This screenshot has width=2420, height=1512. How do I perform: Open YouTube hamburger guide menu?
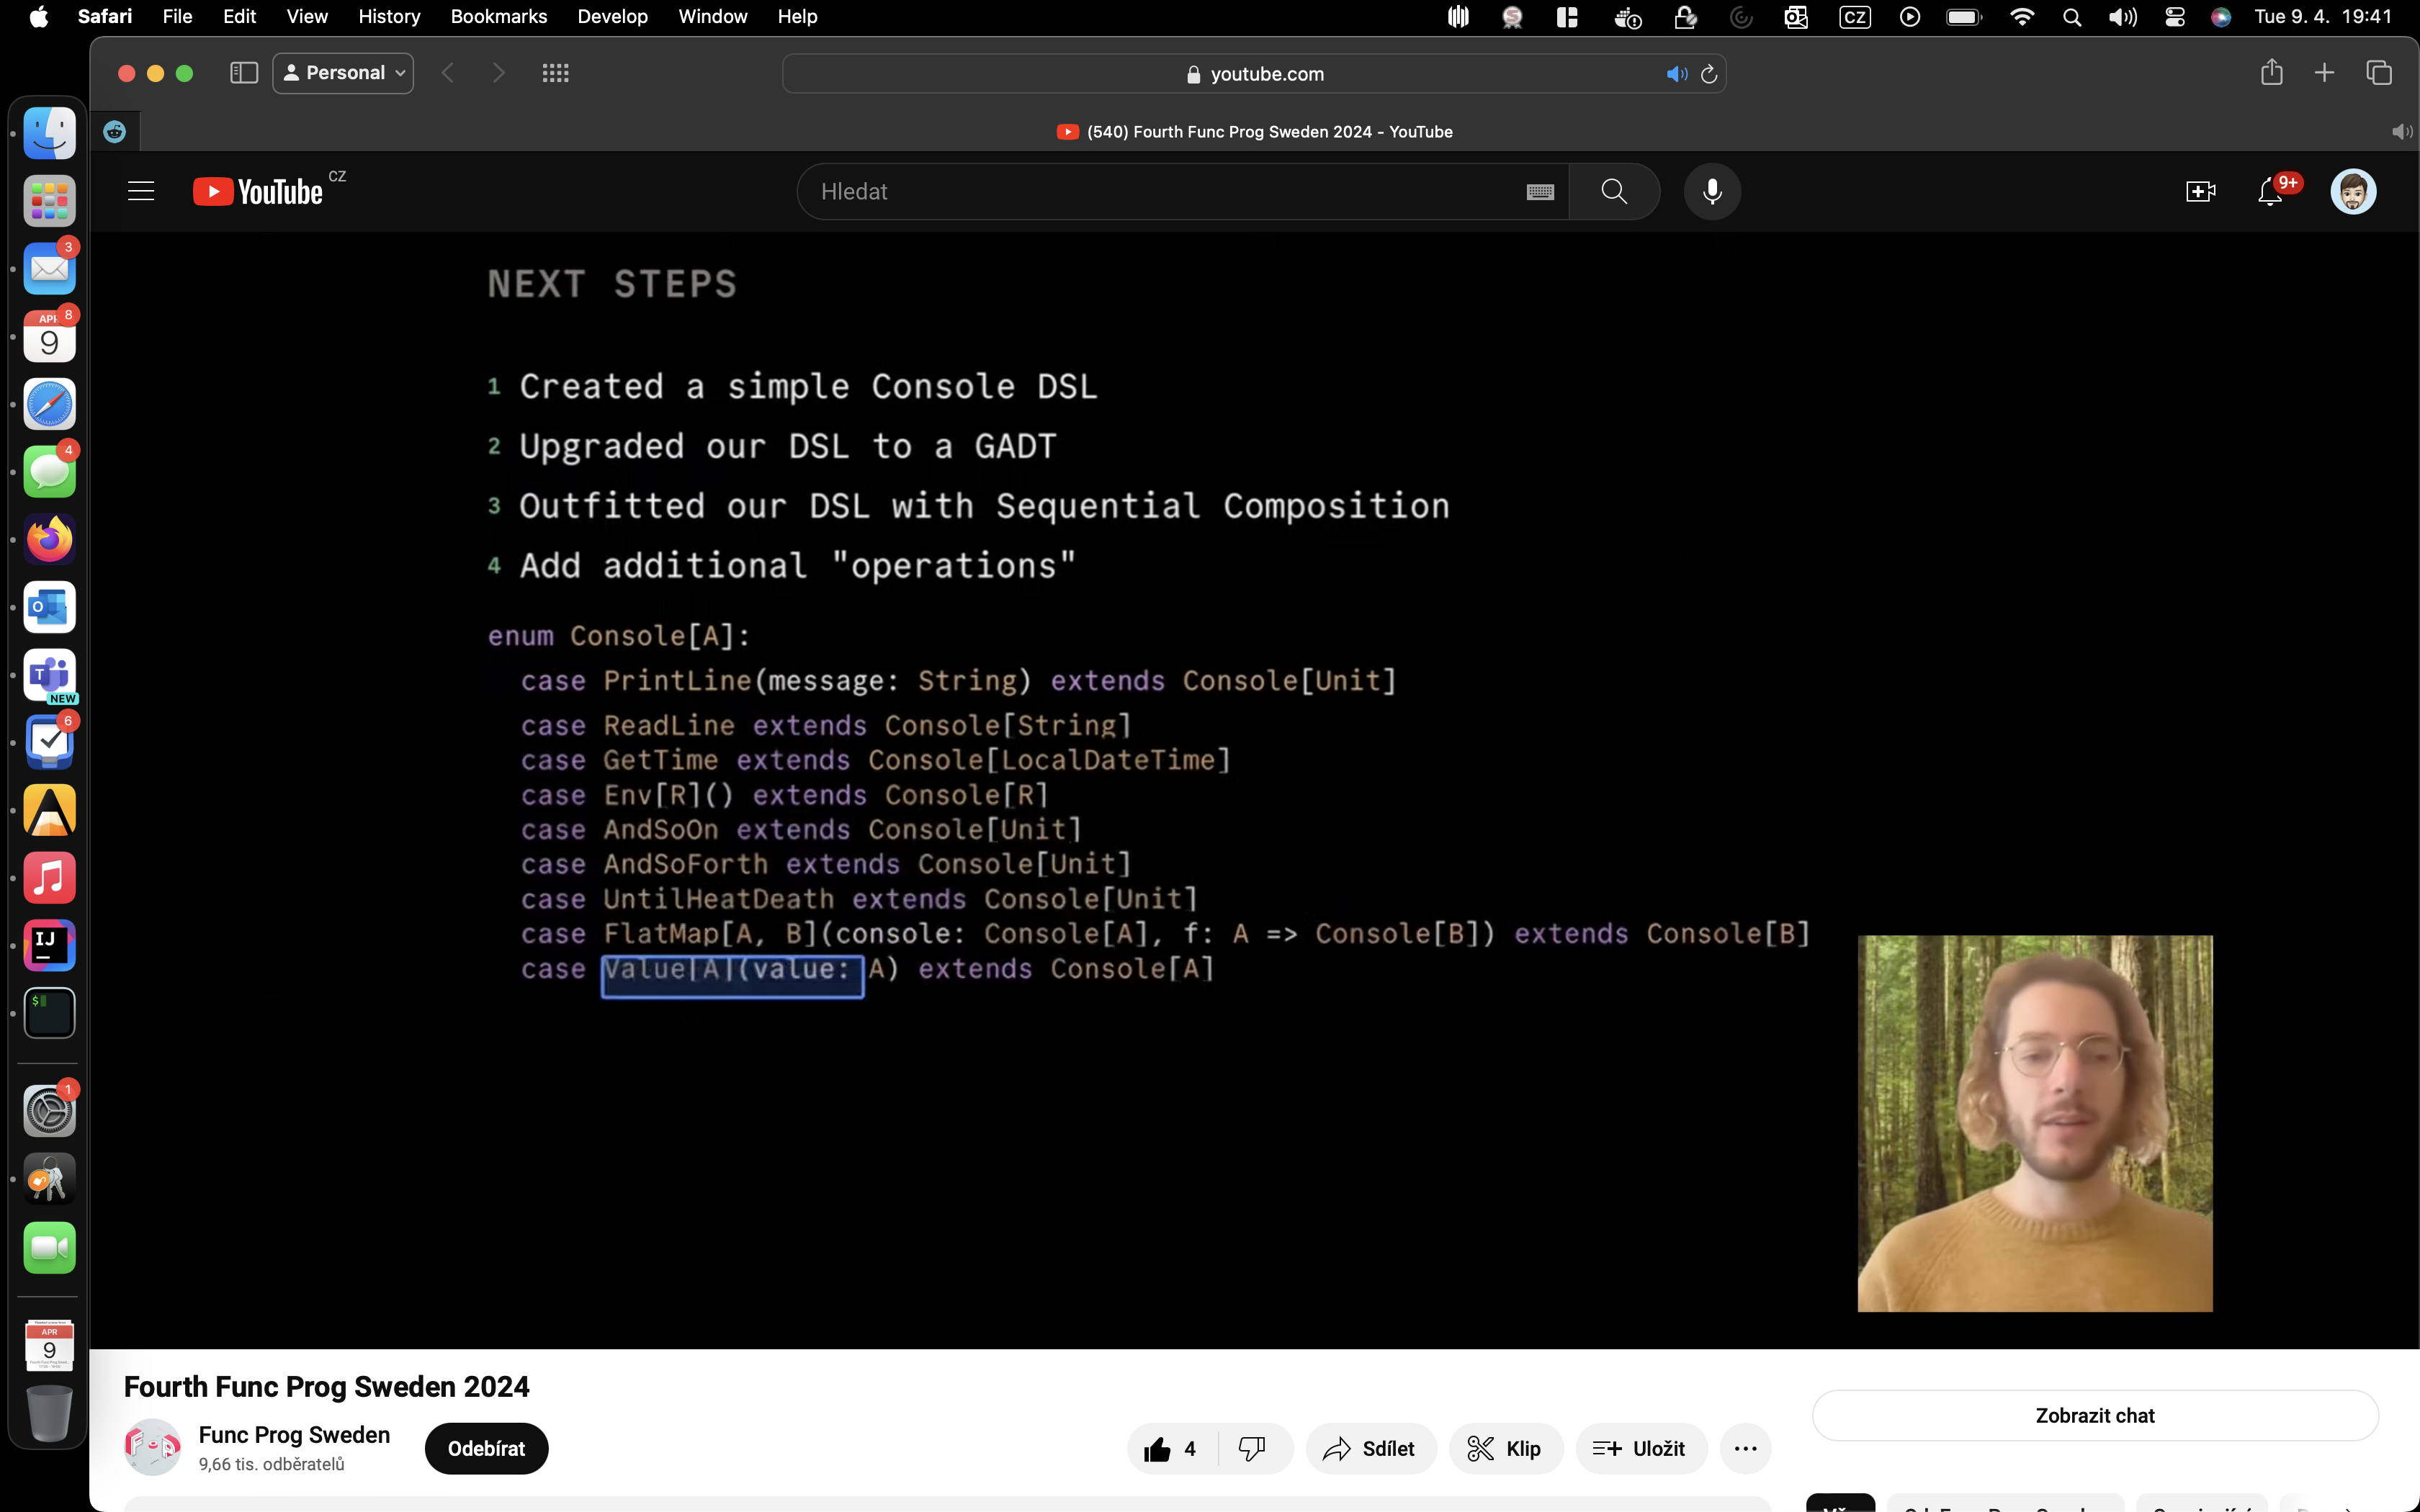(141, 191)
